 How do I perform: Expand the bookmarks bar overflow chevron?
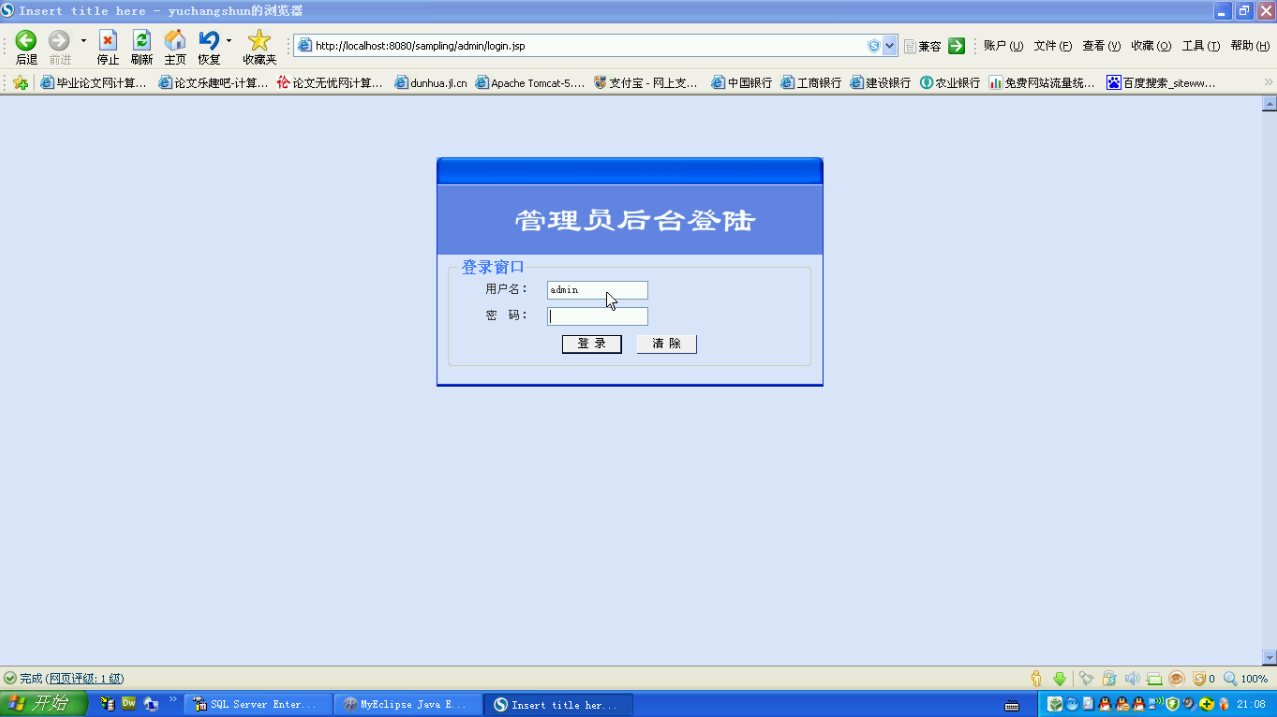click(1269, 83)
